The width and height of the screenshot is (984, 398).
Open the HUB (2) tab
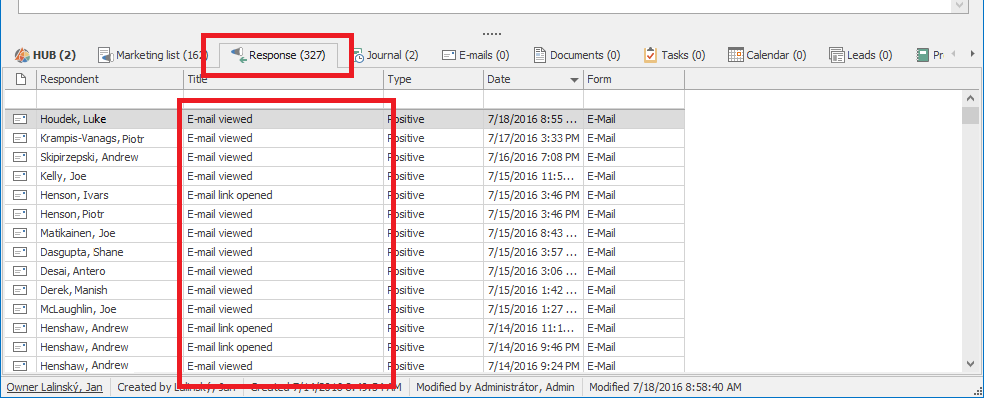[x=45, y=55]
